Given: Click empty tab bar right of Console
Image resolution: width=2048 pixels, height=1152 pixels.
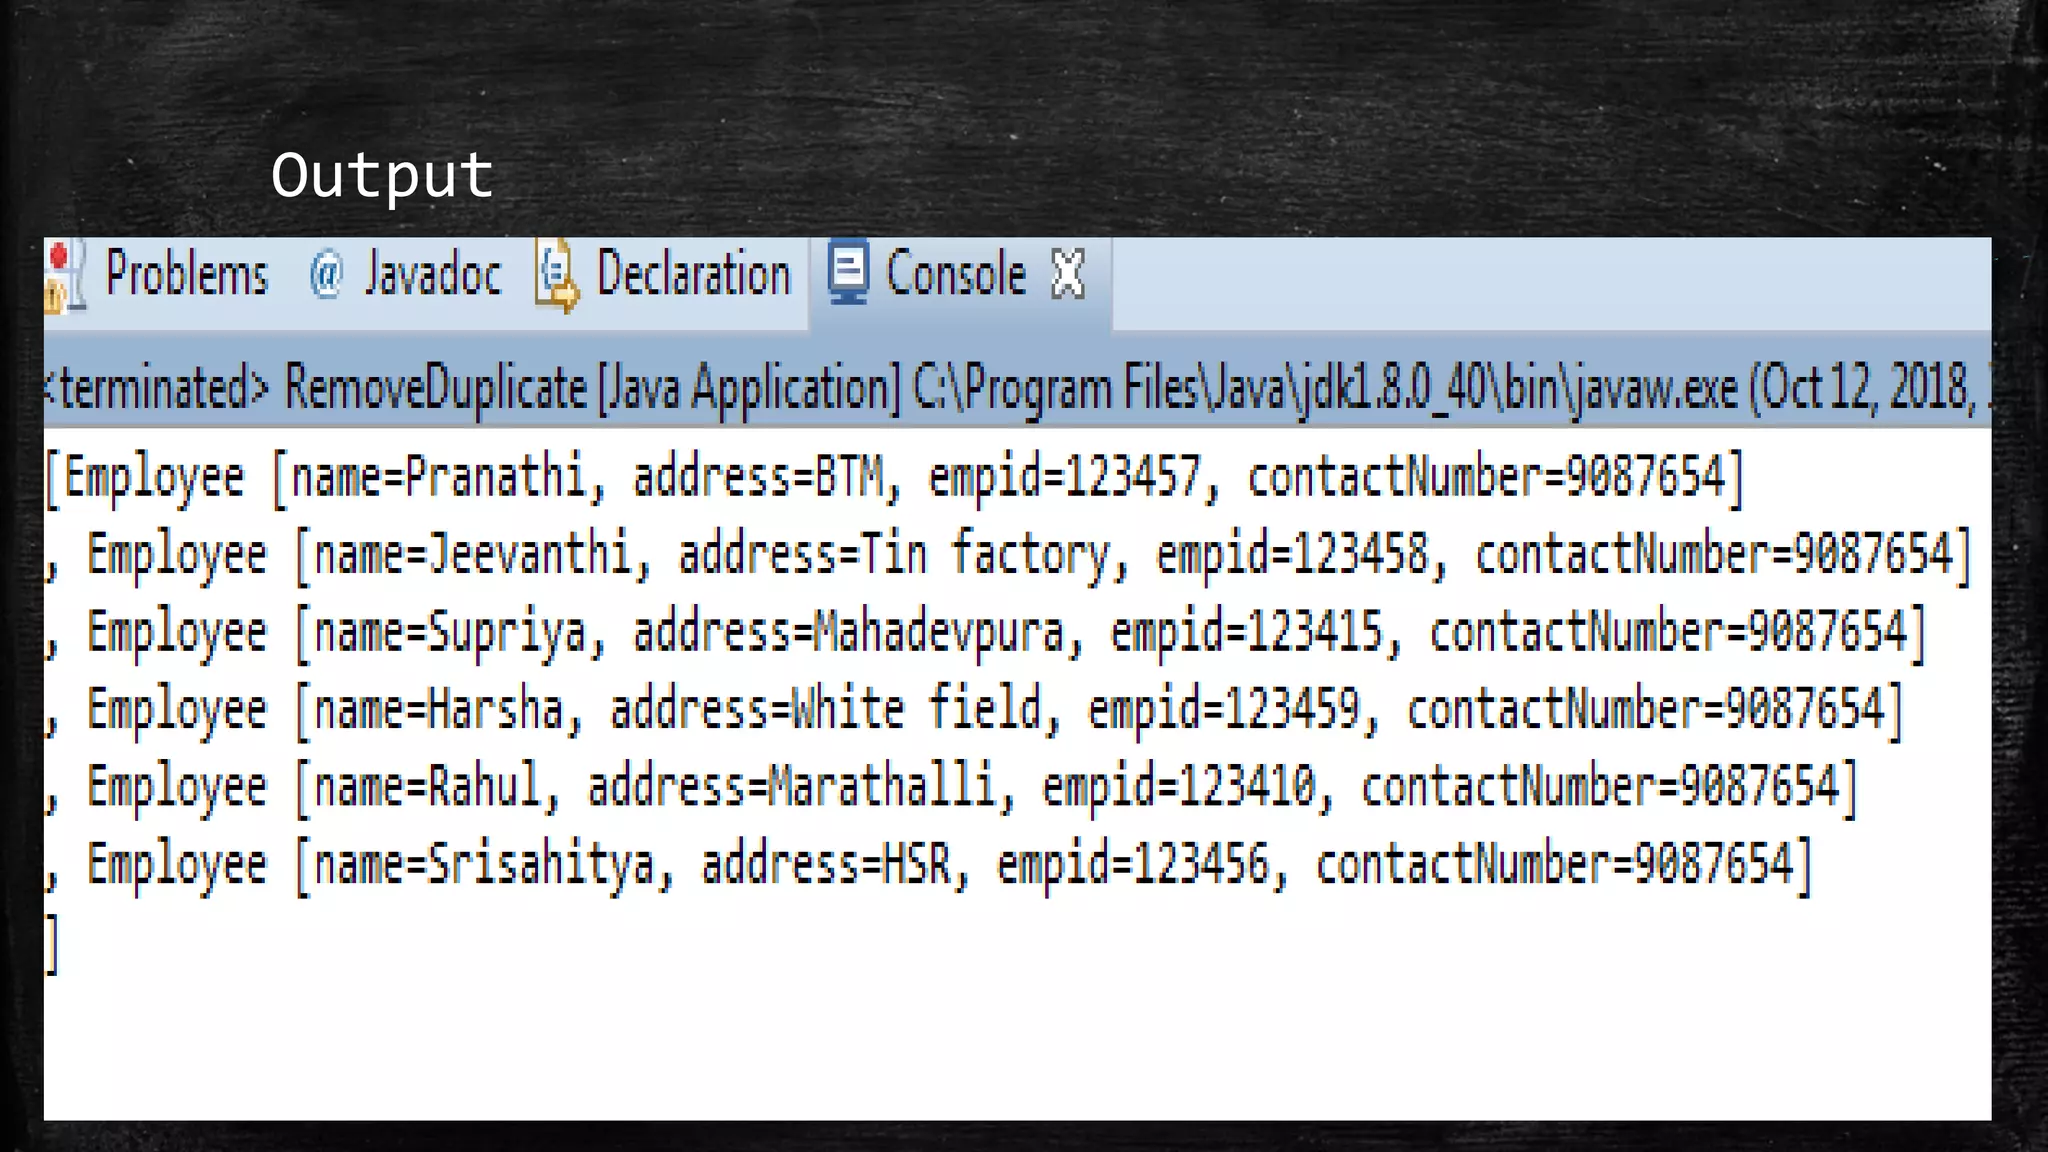Looking at the screenshot, I should coord(1550,283).
